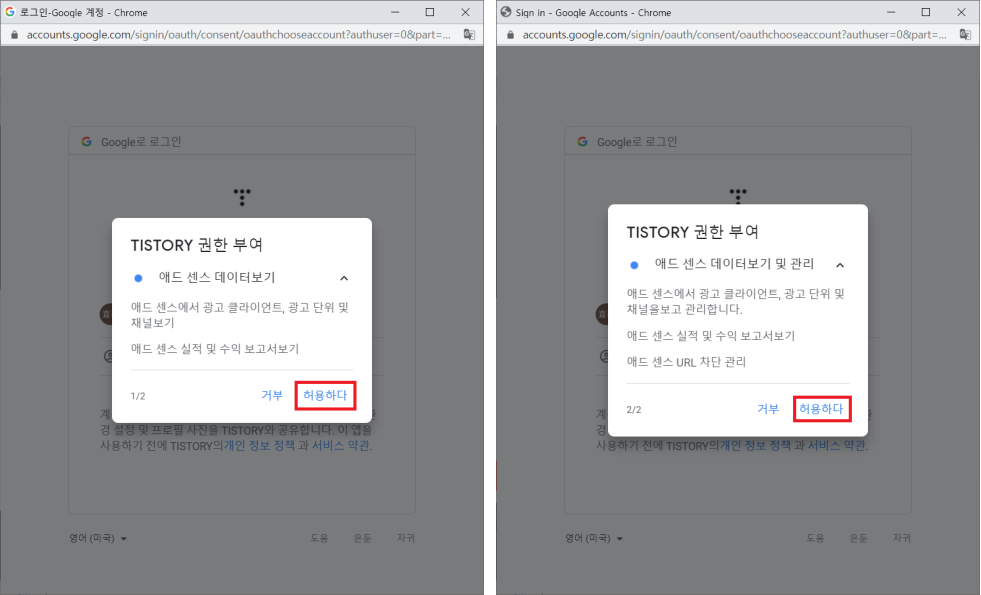Close the left 로그인-Google 계정 Chrome window
Viewport: 981px width, 595px height.
465,12
